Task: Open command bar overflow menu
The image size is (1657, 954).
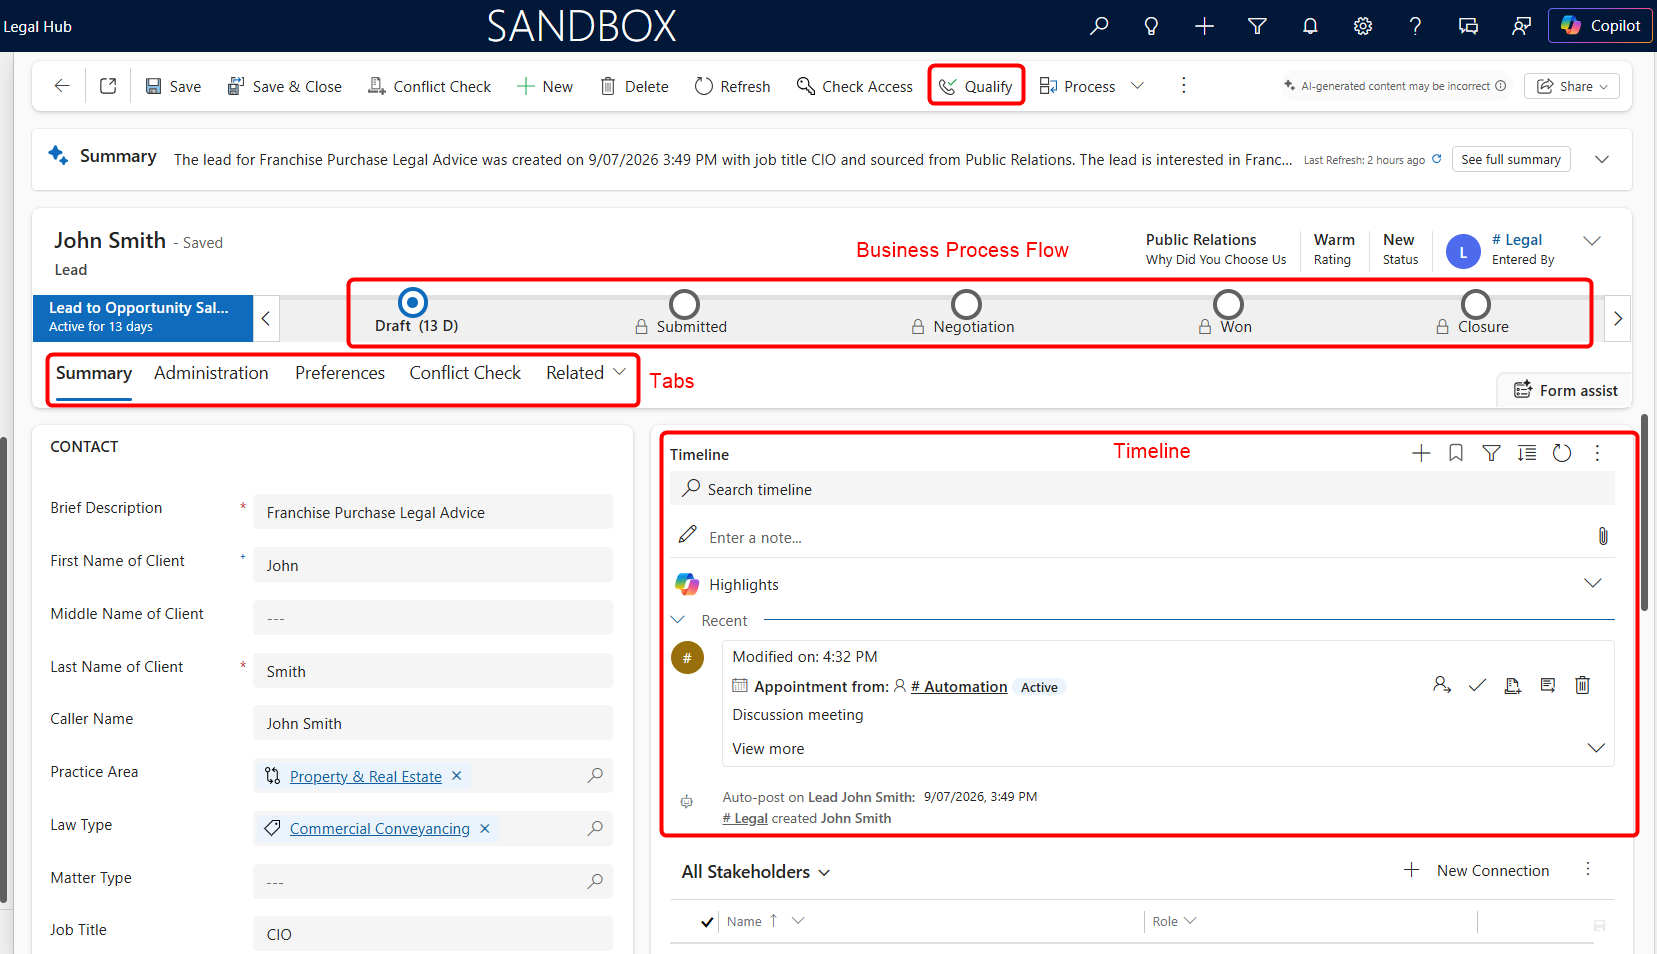Action: [1184, 86]
